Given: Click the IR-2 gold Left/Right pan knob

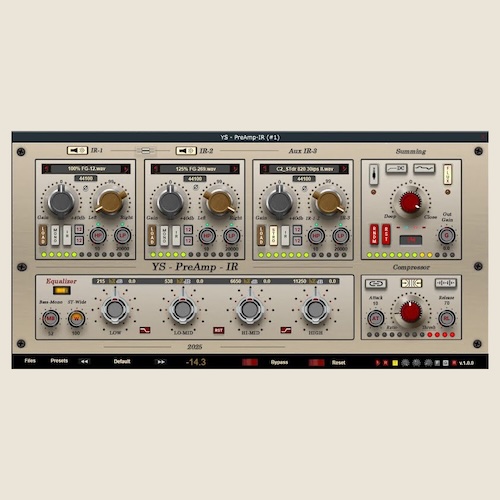Looking at the screenshot, I should pos(220,202).
